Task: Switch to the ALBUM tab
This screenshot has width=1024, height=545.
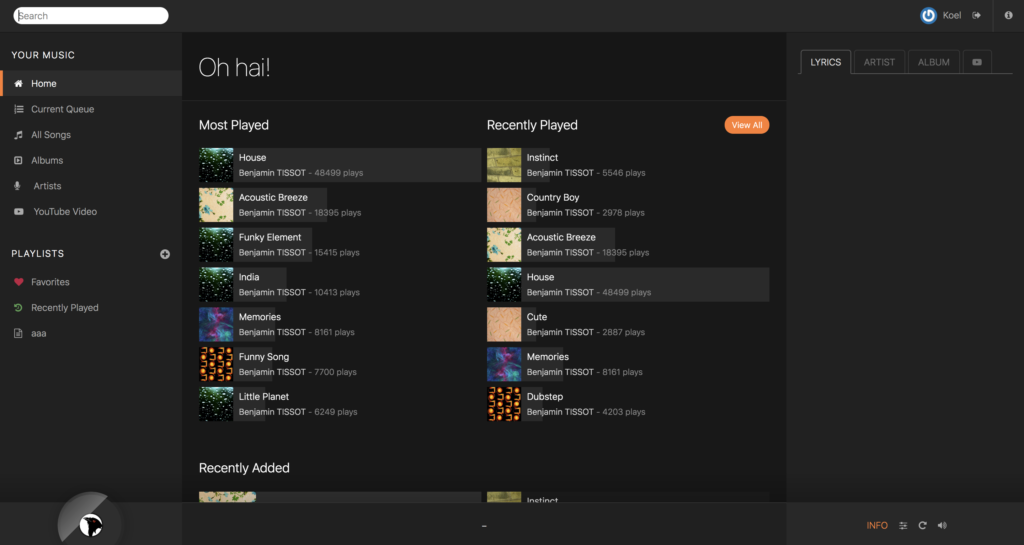Action: [933, 62]
